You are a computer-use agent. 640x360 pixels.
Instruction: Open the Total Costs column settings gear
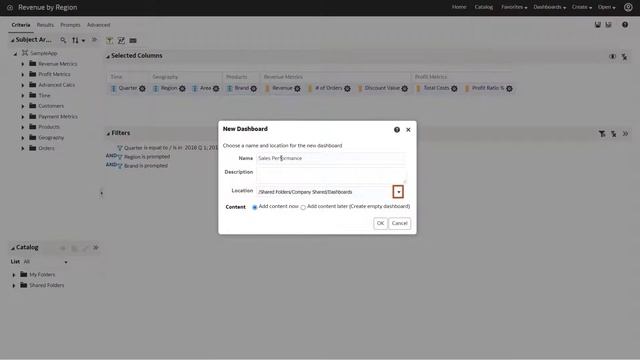(454, 89)
